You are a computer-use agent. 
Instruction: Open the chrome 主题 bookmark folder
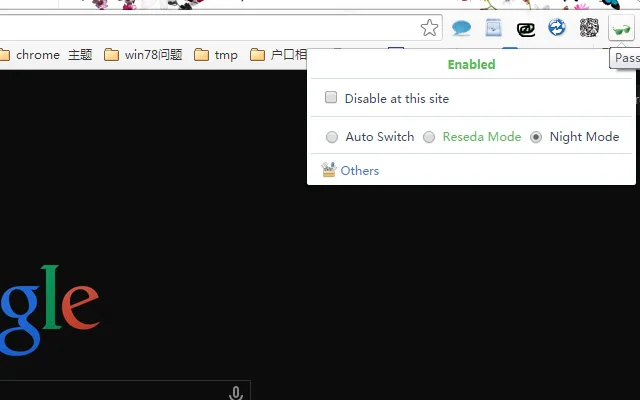(x=46, y=55)
